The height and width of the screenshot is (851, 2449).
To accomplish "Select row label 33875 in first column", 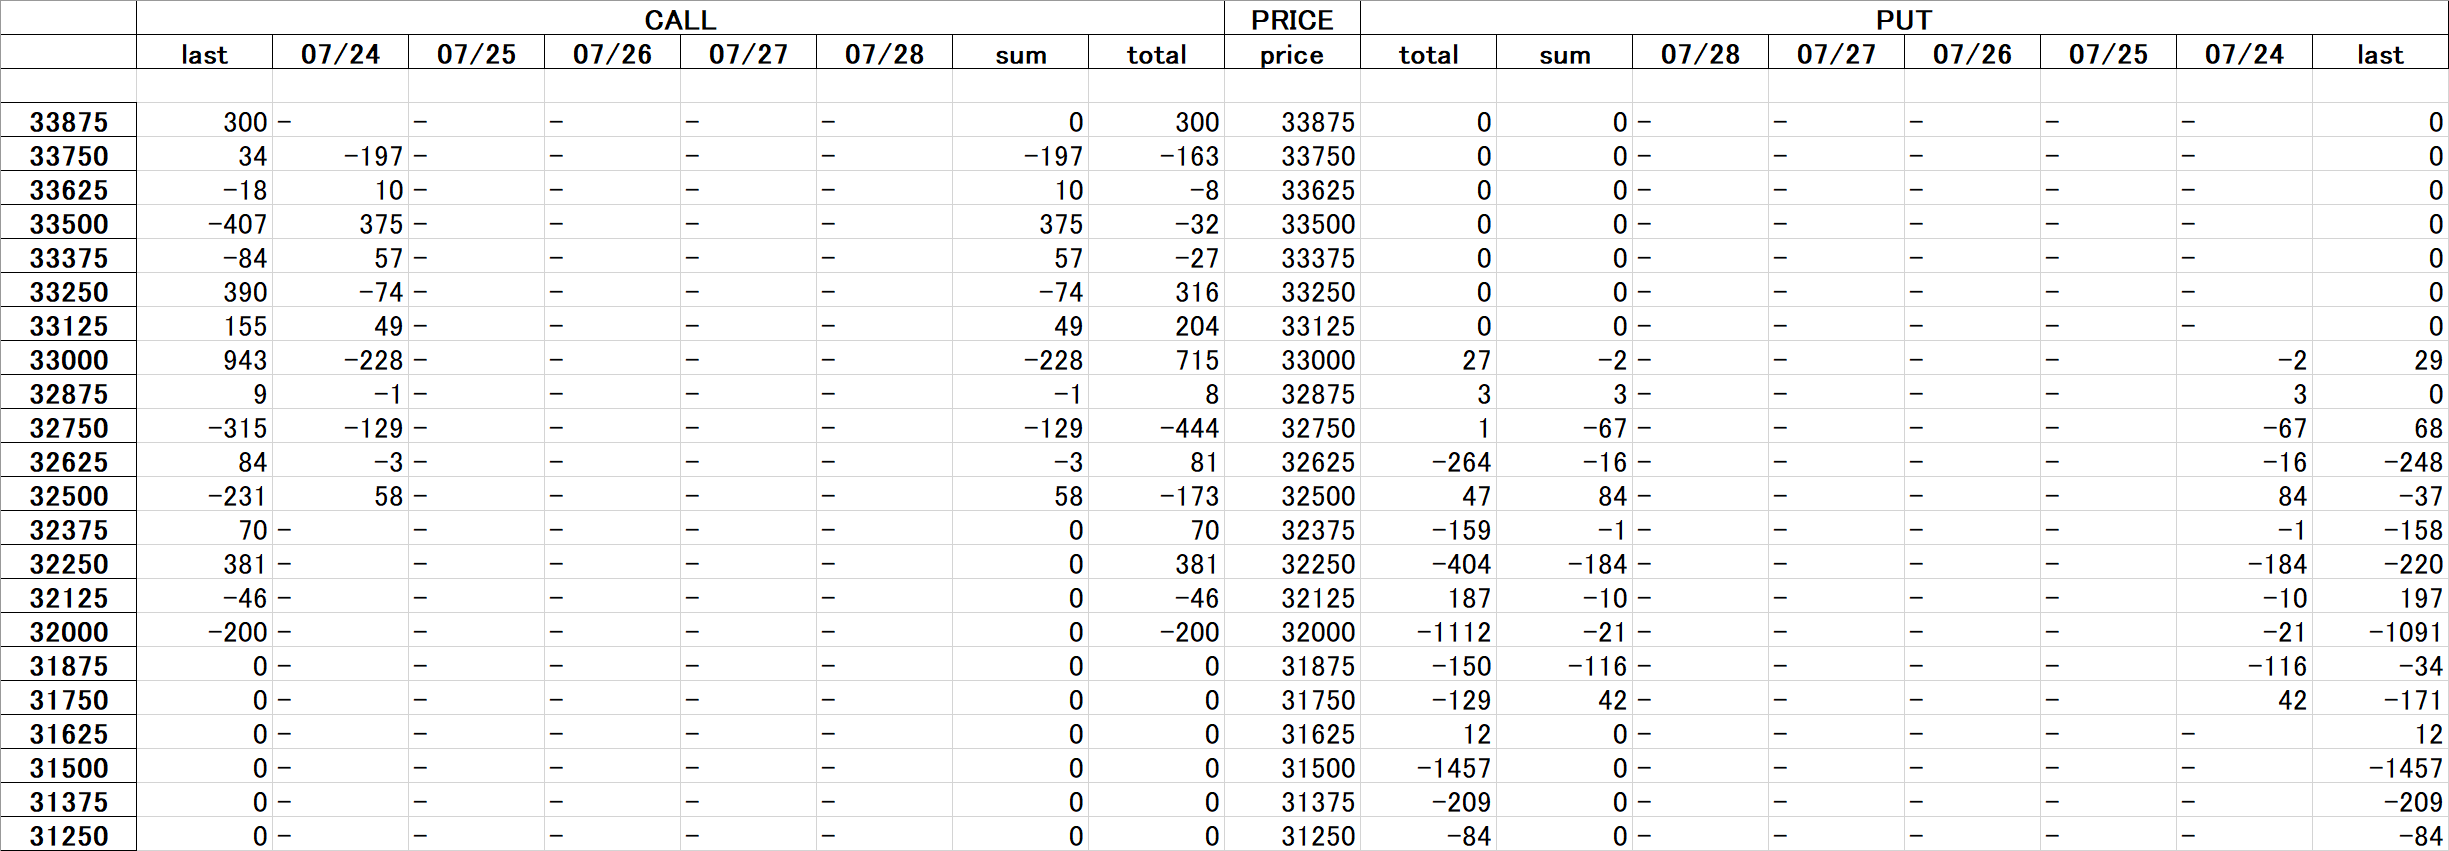I will 68,121.
